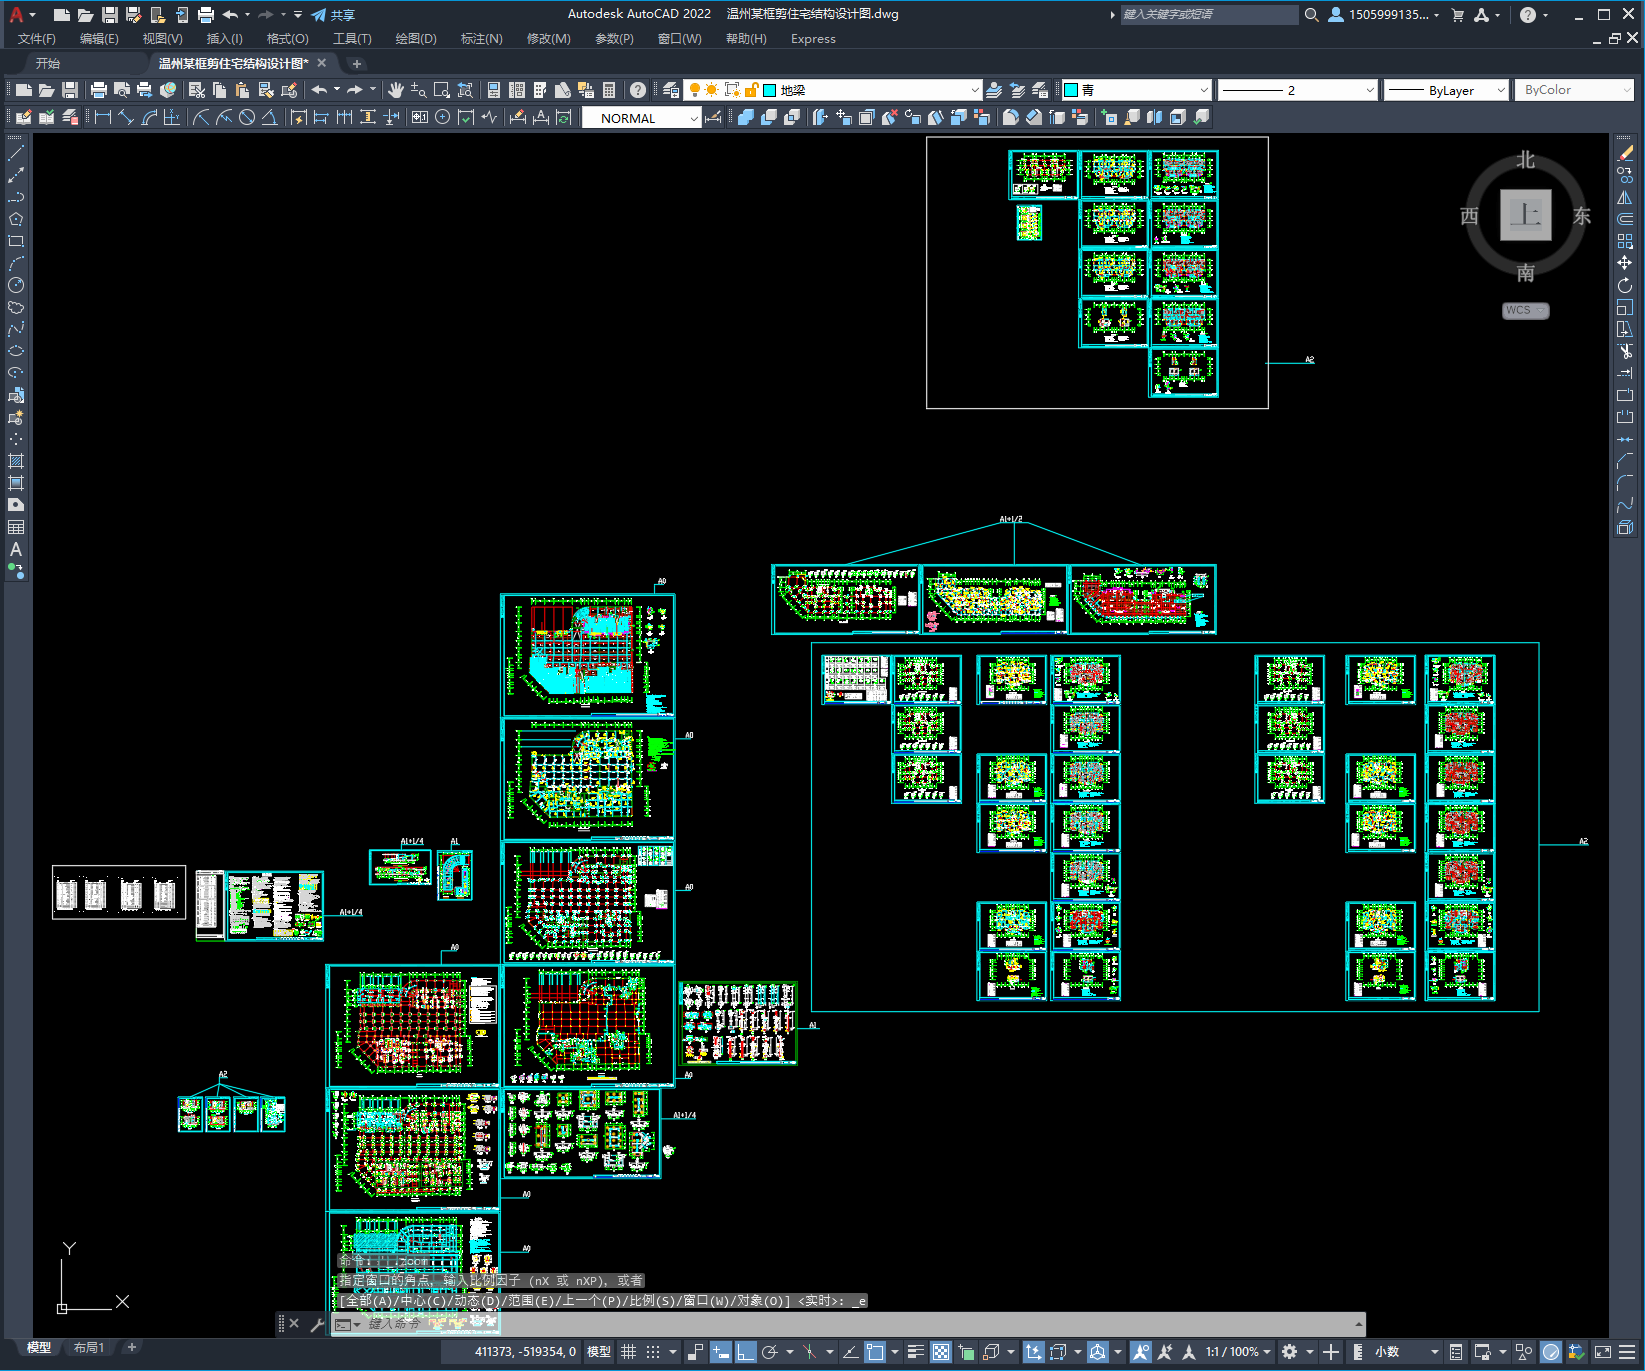Toggle snap mode in status bar
Viewport: 1645px width, 1371px height.
click(x=653, y=1352)
